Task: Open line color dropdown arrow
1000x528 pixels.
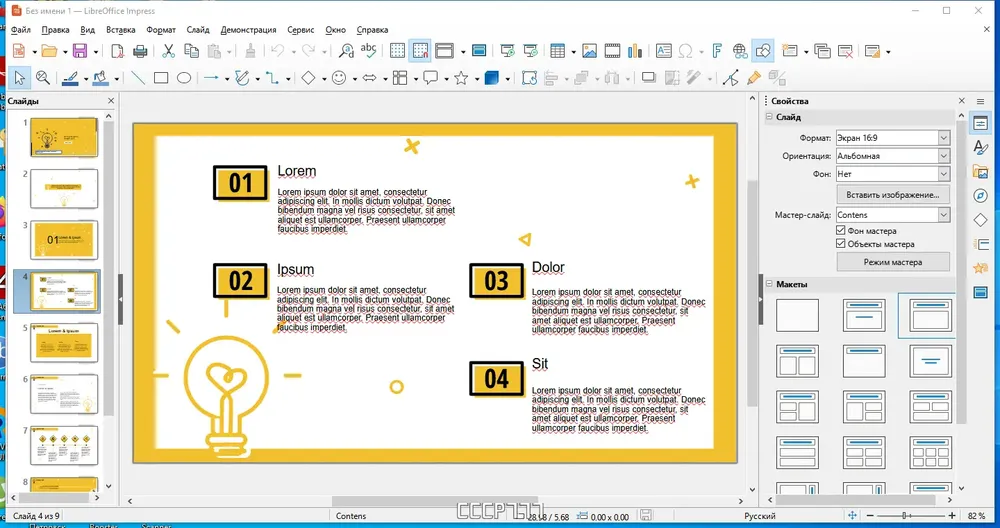Action: pyautogui.click(x=86, y=79)
